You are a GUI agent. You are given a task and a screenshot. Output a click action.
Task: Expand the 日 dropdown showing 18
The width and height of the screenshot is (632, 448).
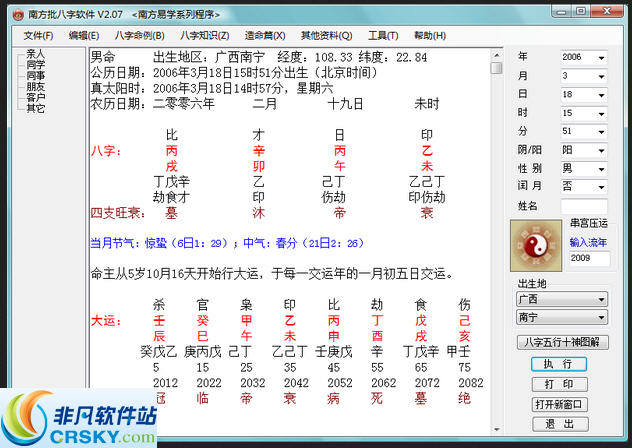[x=601, y=95]
